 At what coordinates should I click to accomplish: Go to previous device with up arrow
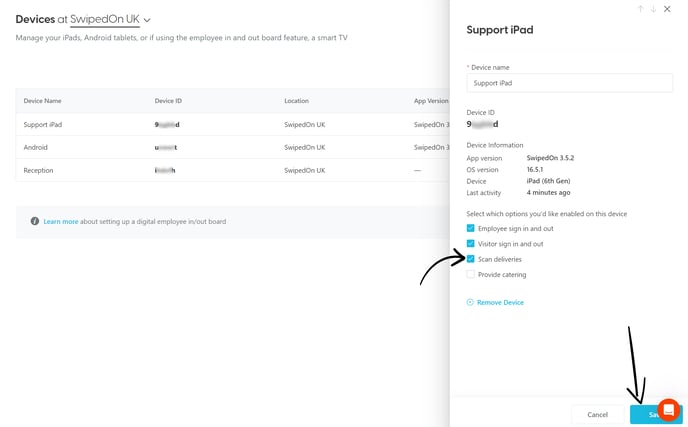[640, 9]
